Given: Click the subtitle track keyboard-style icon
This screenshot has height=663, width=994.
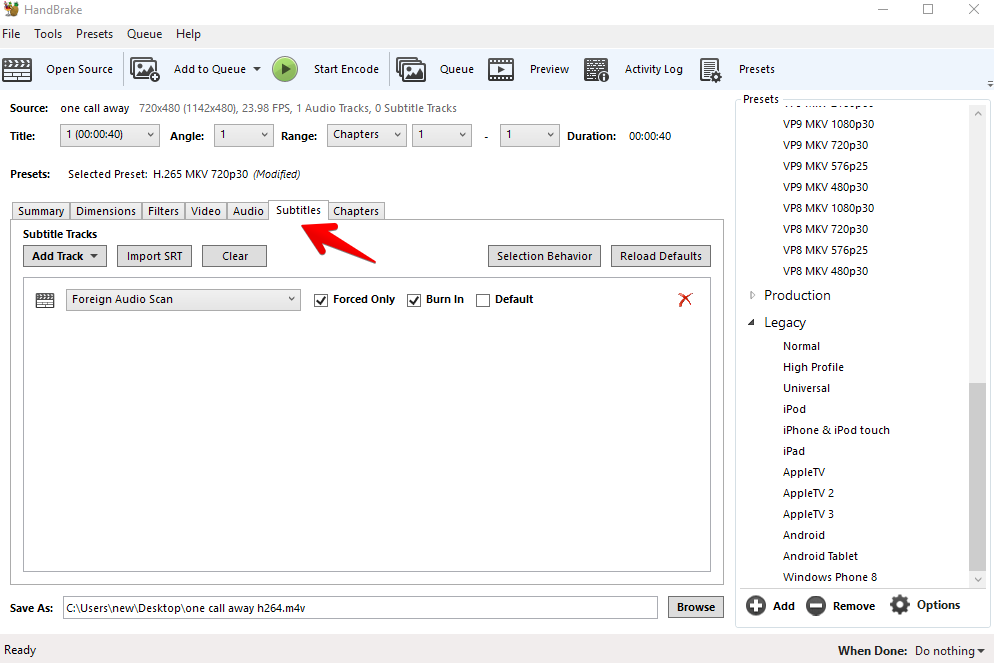Looking at the screenshot, I should point(45,300).
